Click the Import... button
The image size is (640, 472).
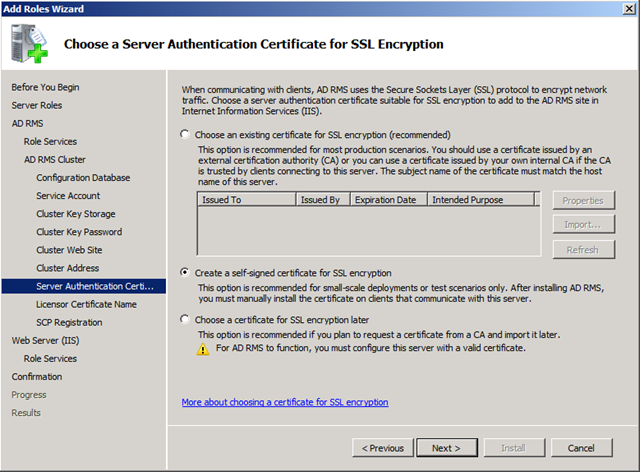583,225
